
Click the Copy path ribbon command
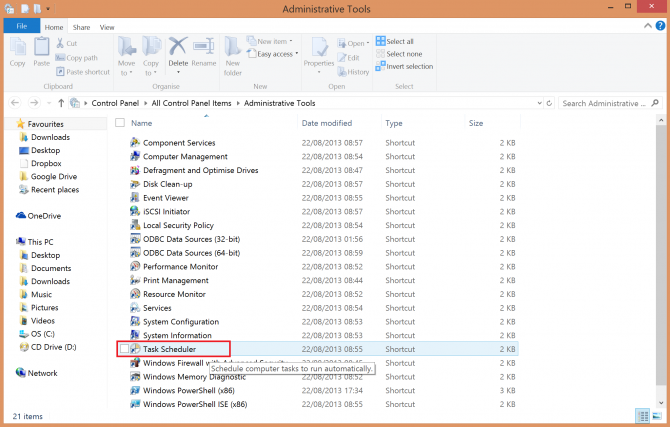(77, 58)
